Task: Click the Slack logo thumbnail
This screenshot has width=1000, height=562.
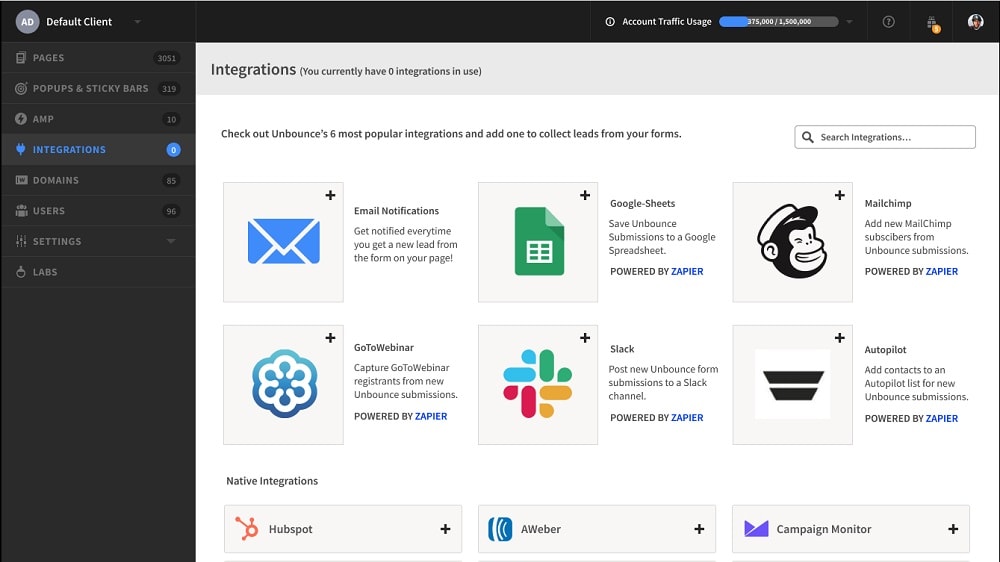Action: [538, 383]
